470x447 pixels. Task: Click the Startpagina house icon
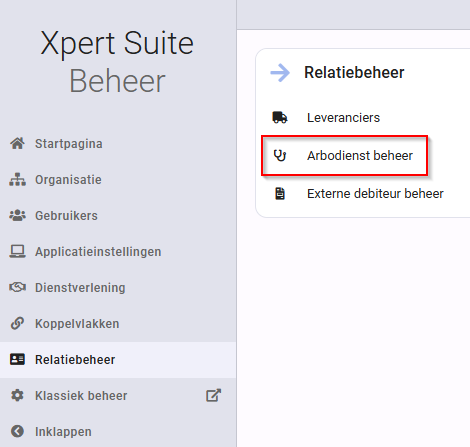[x=17, y=143]
